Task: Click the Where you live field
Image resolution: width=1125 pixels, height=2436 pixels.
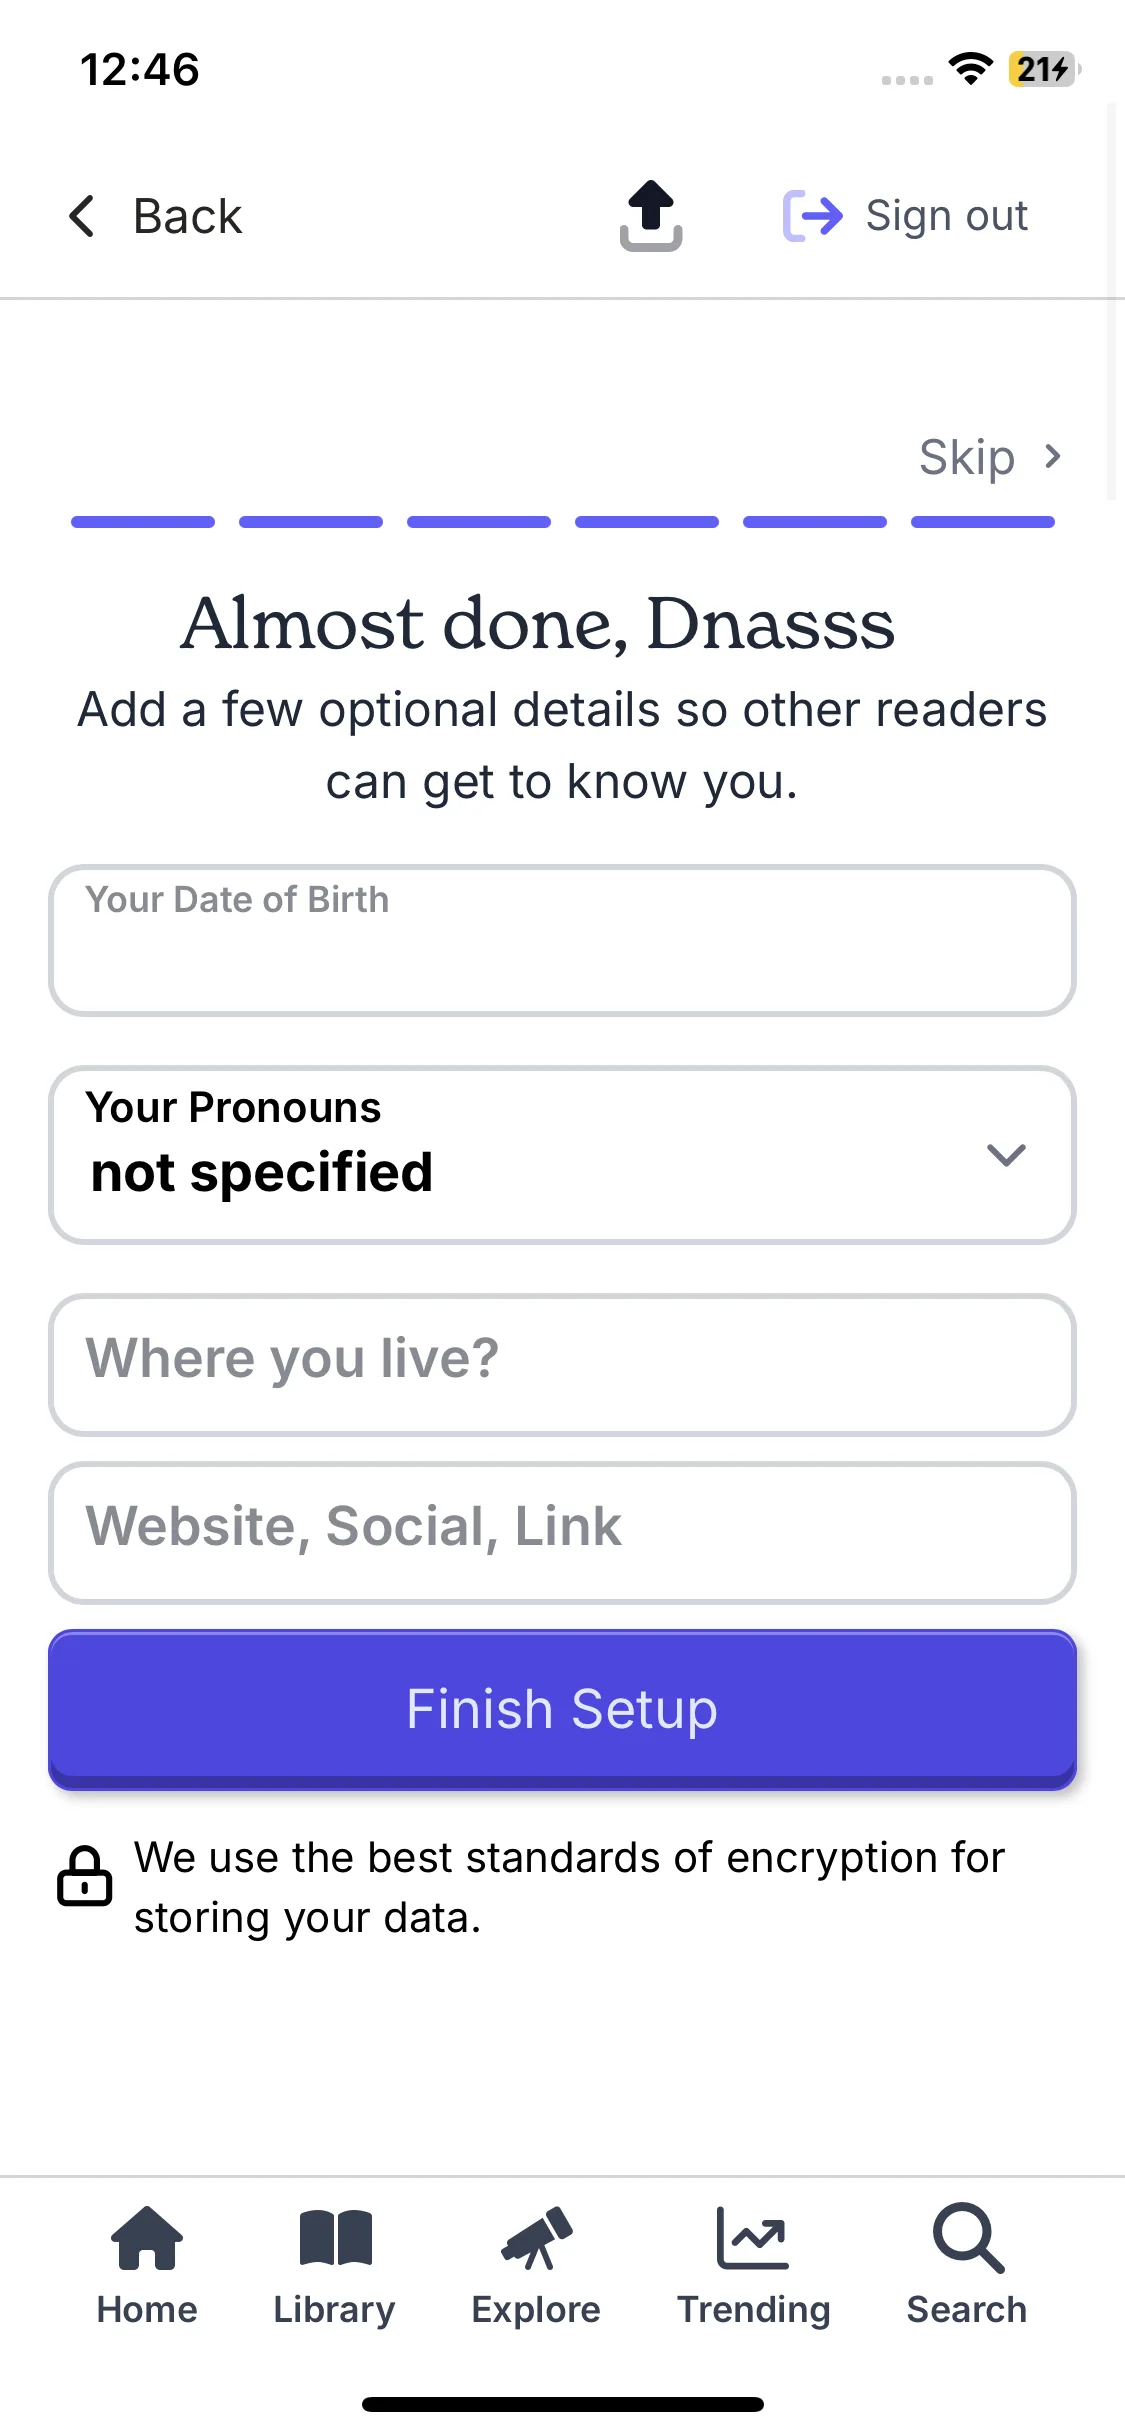Action: 562,1365
